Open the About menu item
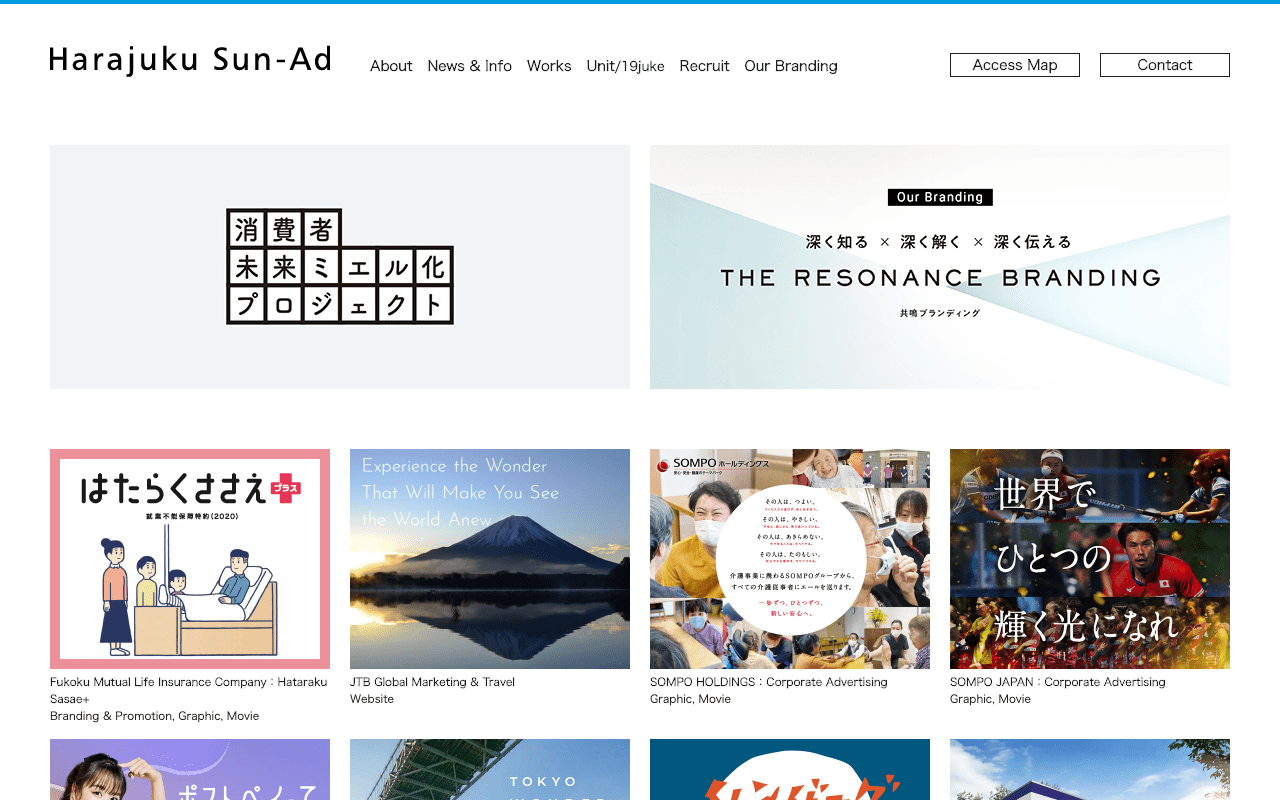 391,66
